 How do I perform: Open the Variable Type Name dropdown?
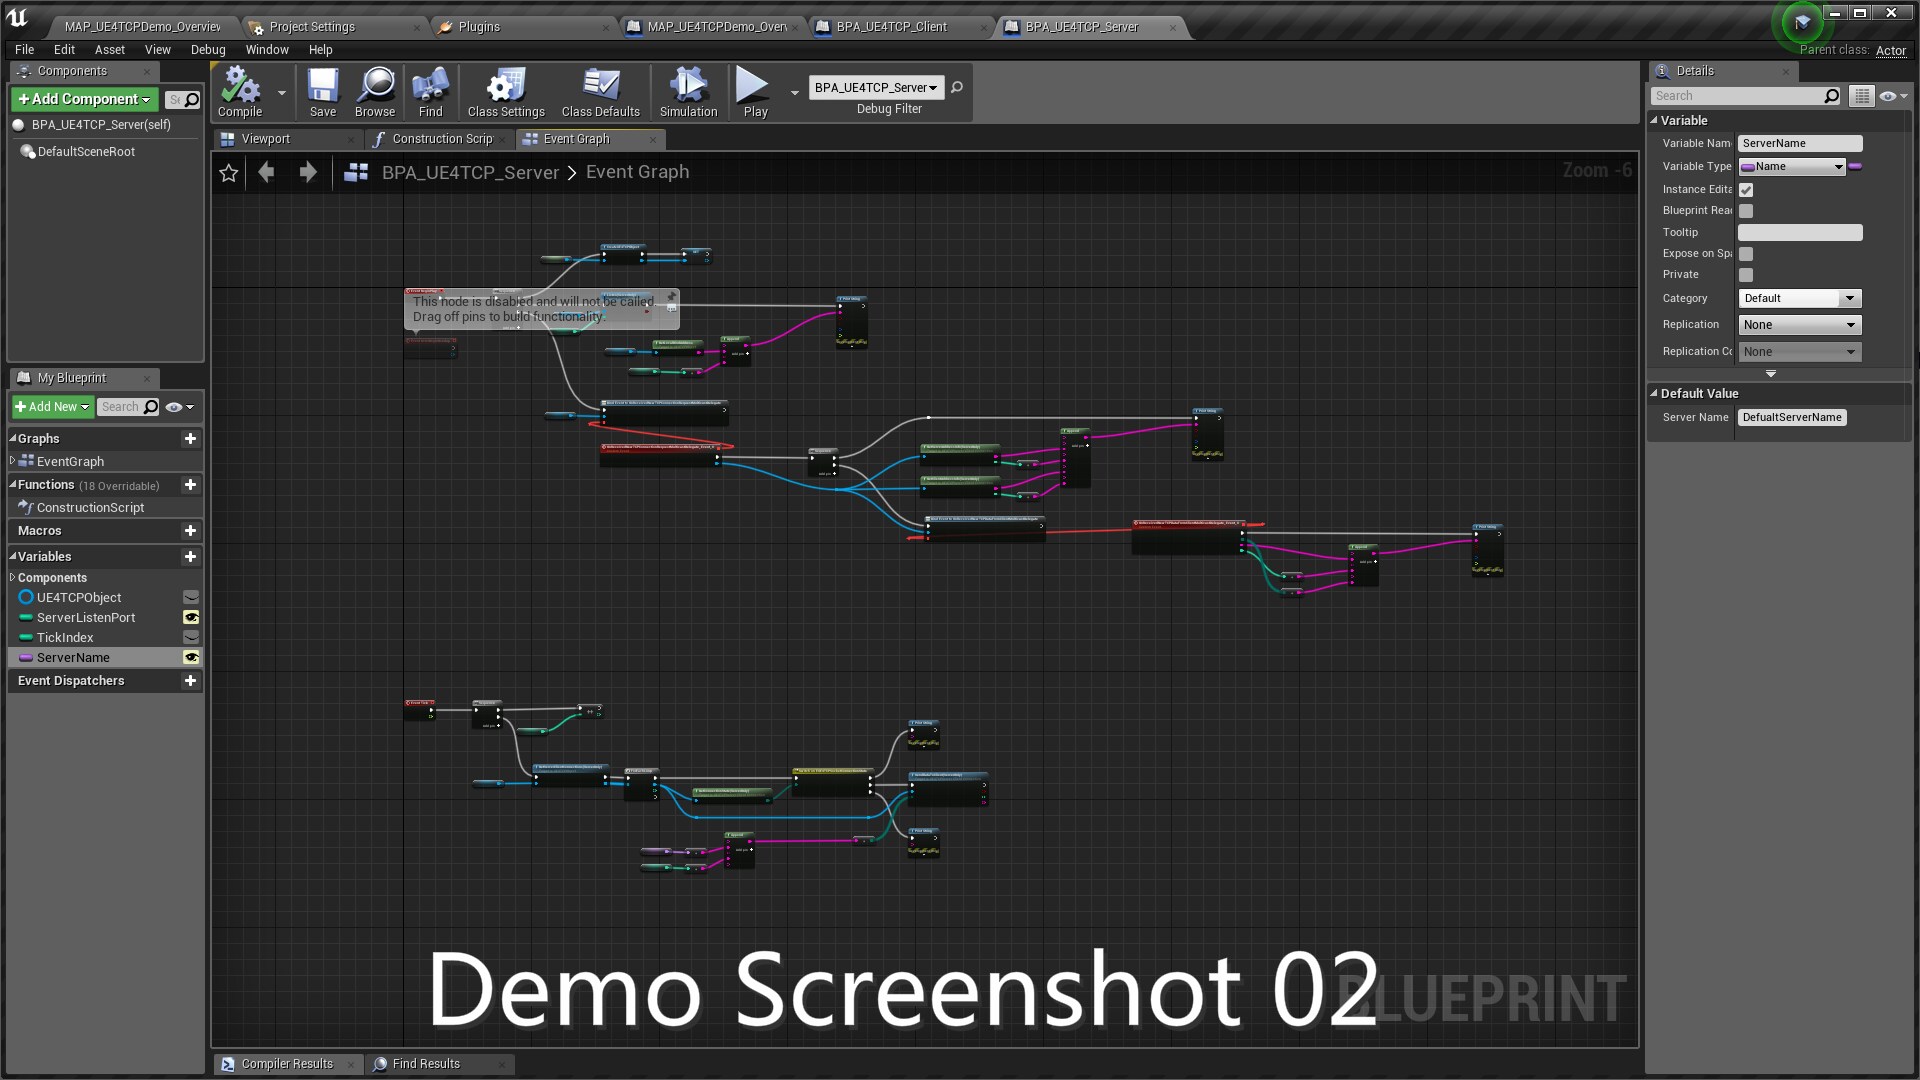click(x=1792, y=167)
